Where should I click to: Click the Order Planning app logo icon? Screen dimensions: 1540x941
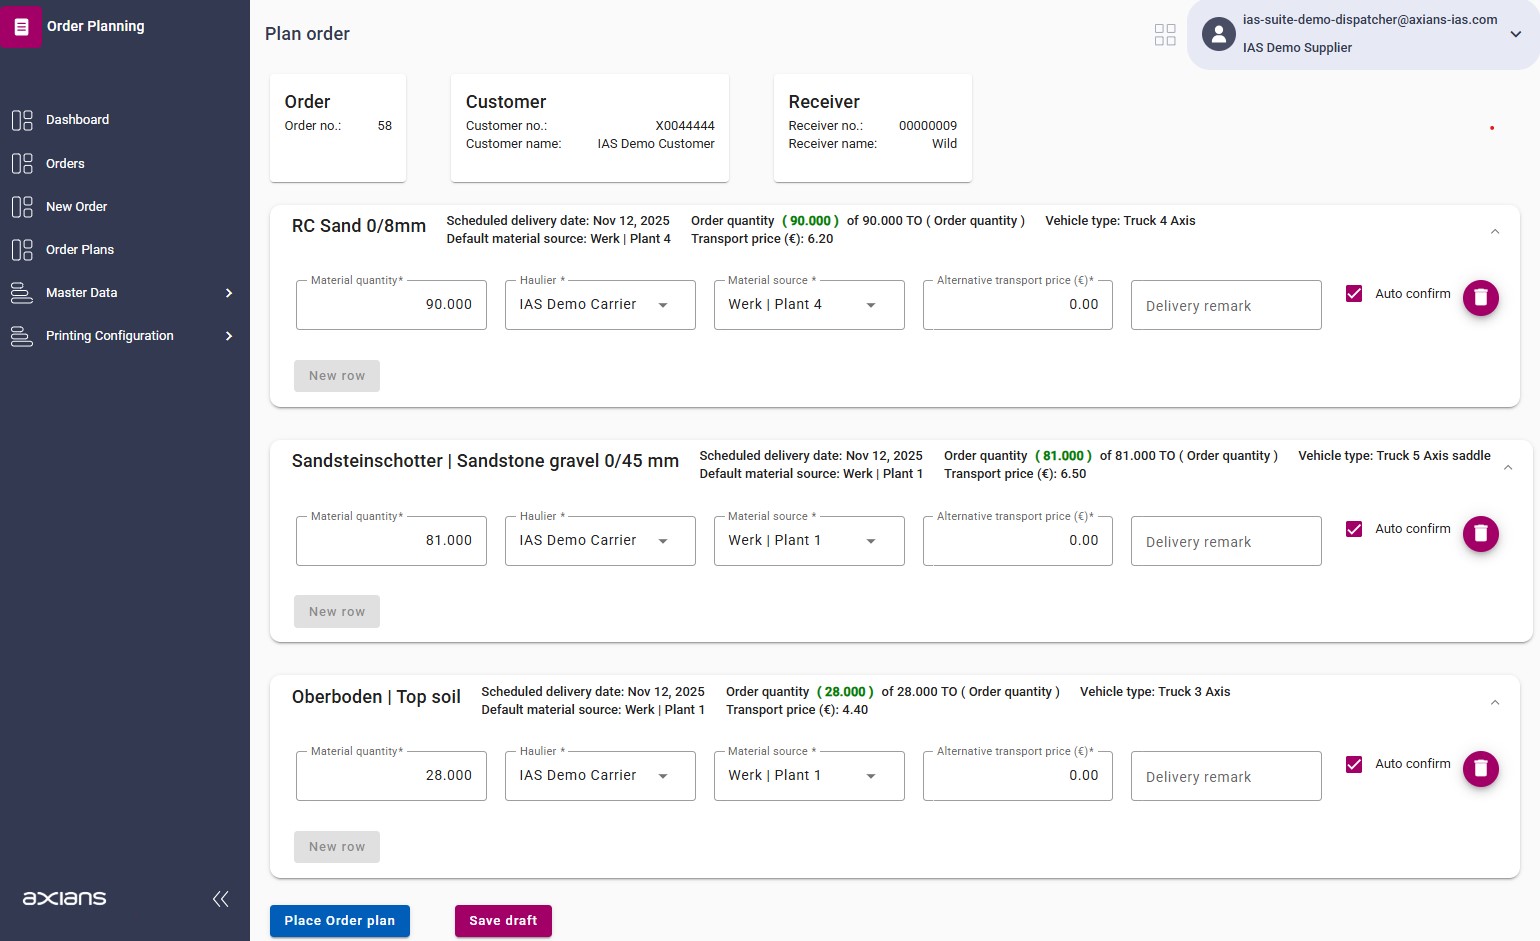point(21,26)
